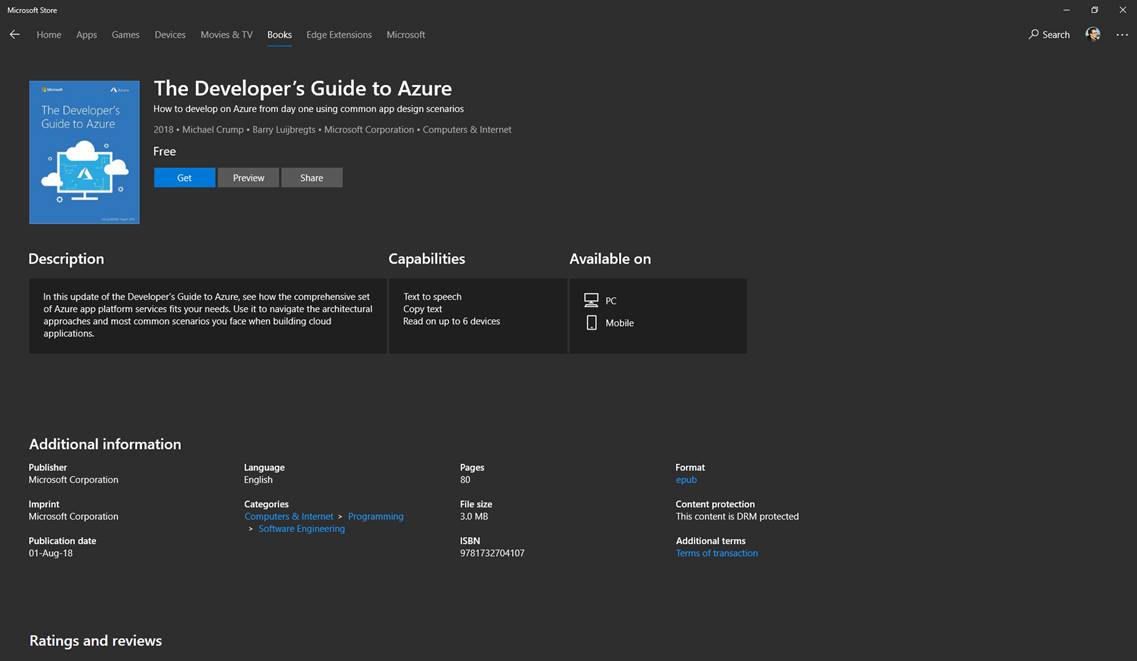The width and height of the screenshot is (1137, 661).
Task: Open the user account avatar
Action: (x=1093, y=34)
